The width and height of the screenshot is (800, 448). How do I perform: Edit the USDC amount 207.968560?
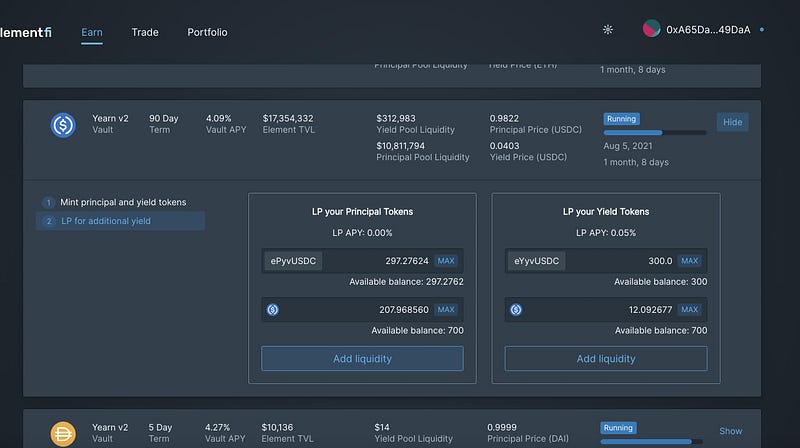[404, 310]
